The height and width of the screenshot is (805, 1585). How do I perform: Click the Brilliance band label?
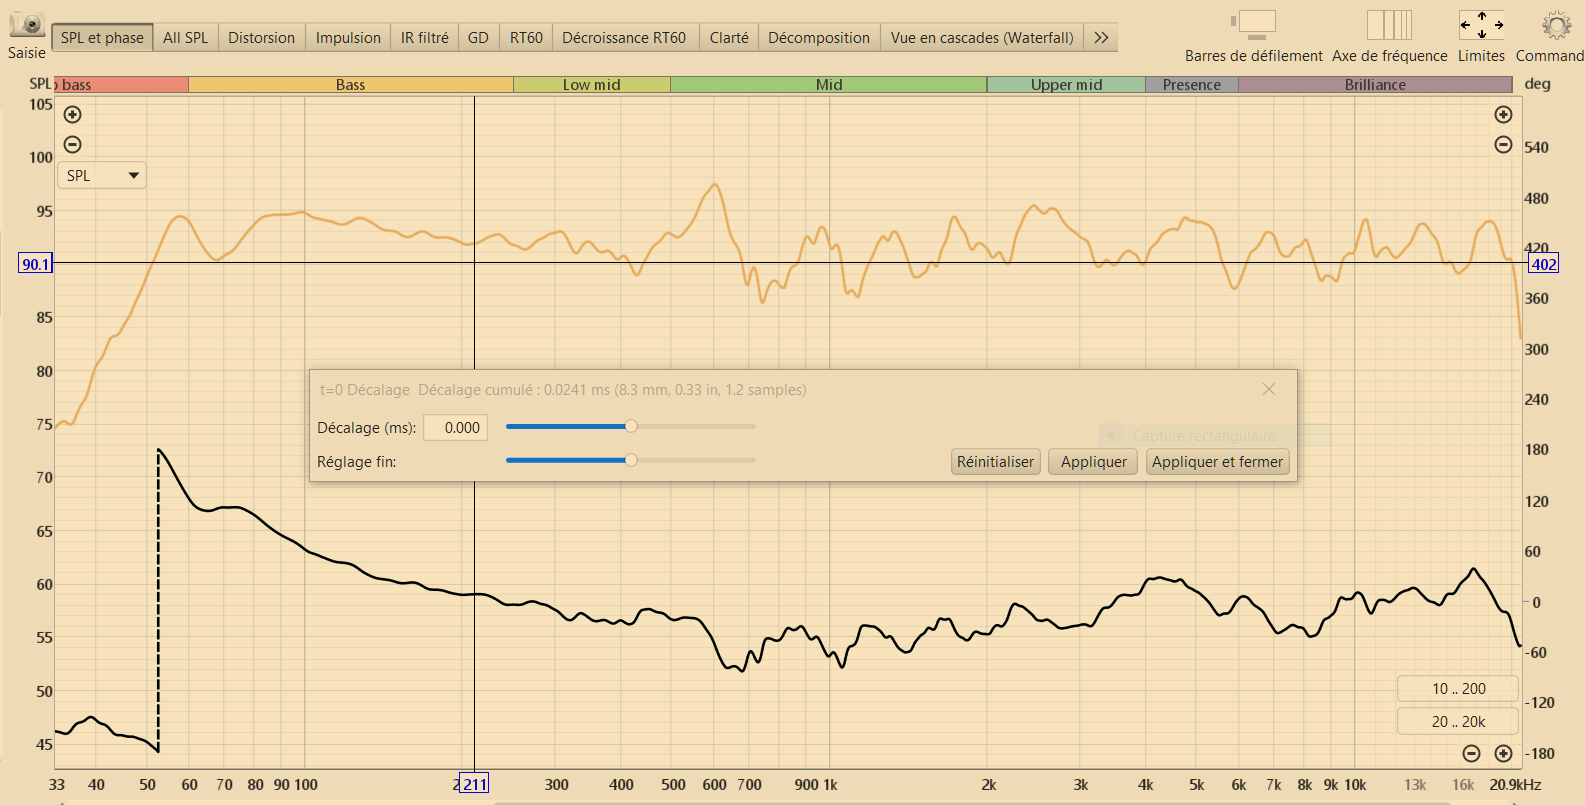pyautogui.click(x=1375, y=85)
